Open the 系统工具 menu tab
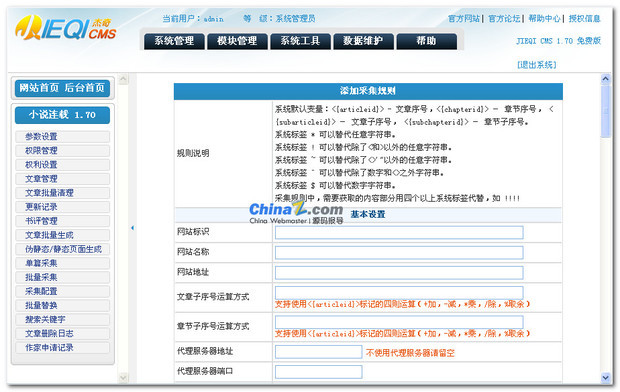Viewport: 620px width, 392px height. [301, 41]
